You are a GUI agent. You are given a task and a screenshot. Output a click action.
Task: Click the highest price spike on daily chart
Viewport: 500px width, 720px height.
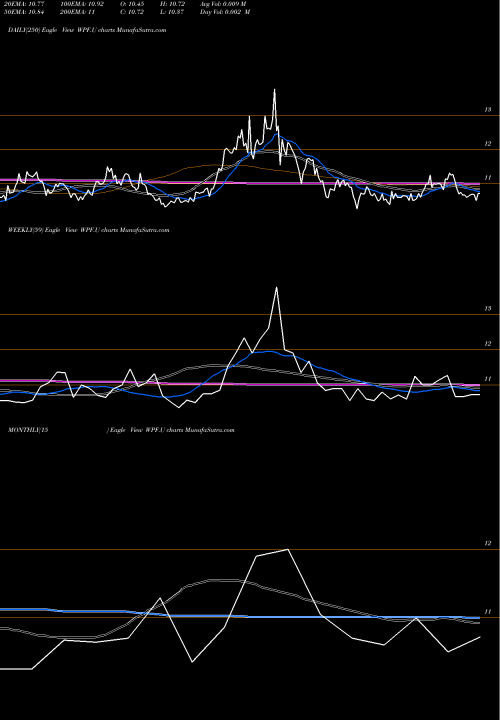click(275, 90)
